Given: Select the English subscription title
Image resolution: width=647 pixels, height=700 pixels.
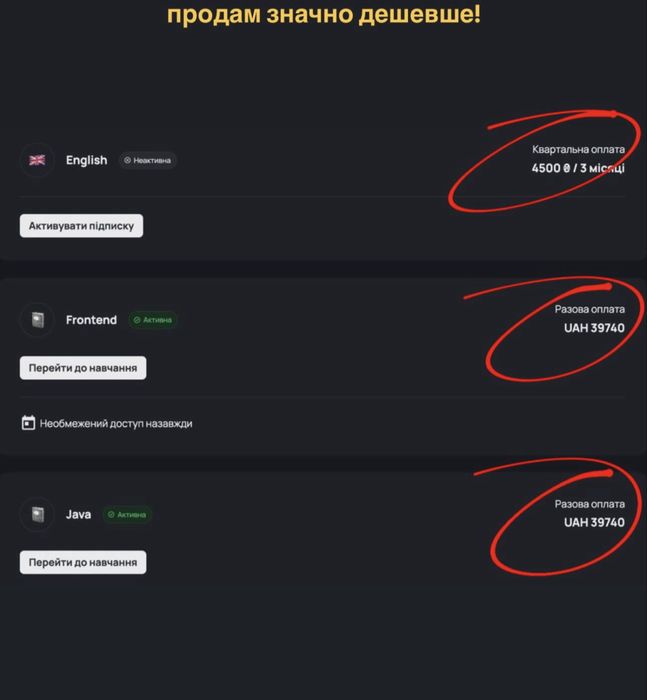Looking at the screenshot, I should pyautogui.click(x=86, y=160).
